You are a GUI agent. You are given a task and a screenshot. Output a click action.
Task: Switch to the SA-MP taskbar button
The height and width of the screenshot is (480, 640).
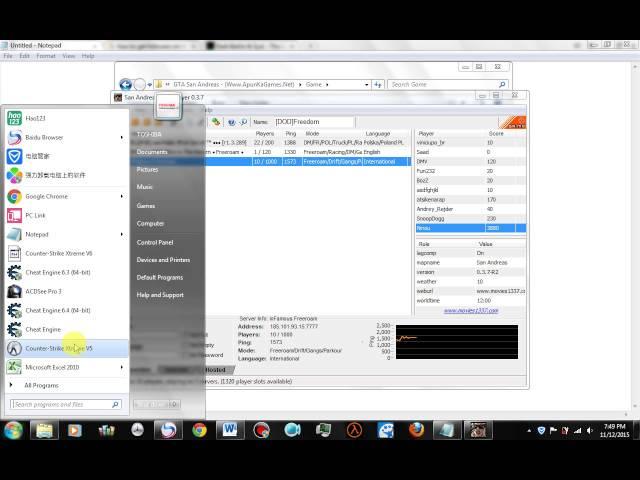click(478, 430)
